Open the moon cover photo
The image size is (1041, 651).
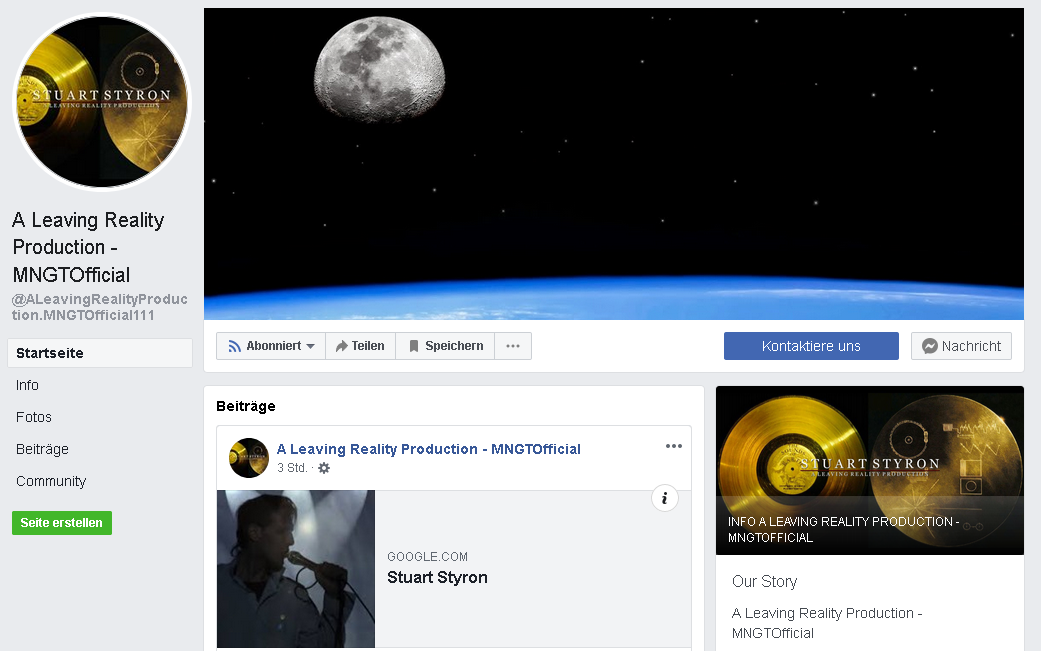click(x=613, y=164)
